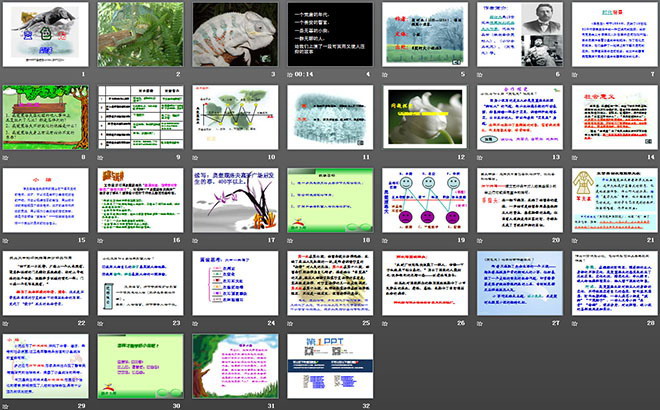Click the black slide 4 with white text

329,33
